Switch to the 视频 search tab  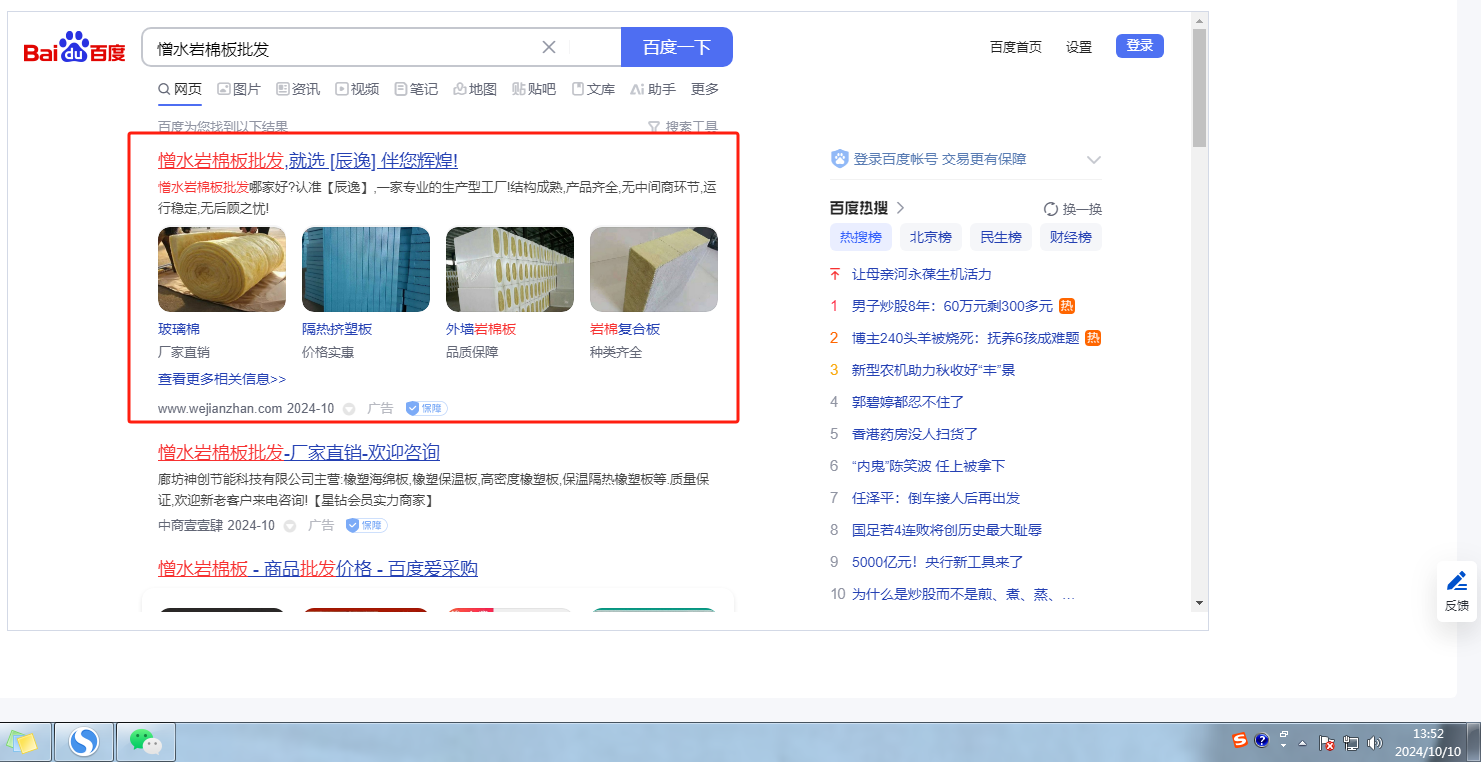coord(357,89)
